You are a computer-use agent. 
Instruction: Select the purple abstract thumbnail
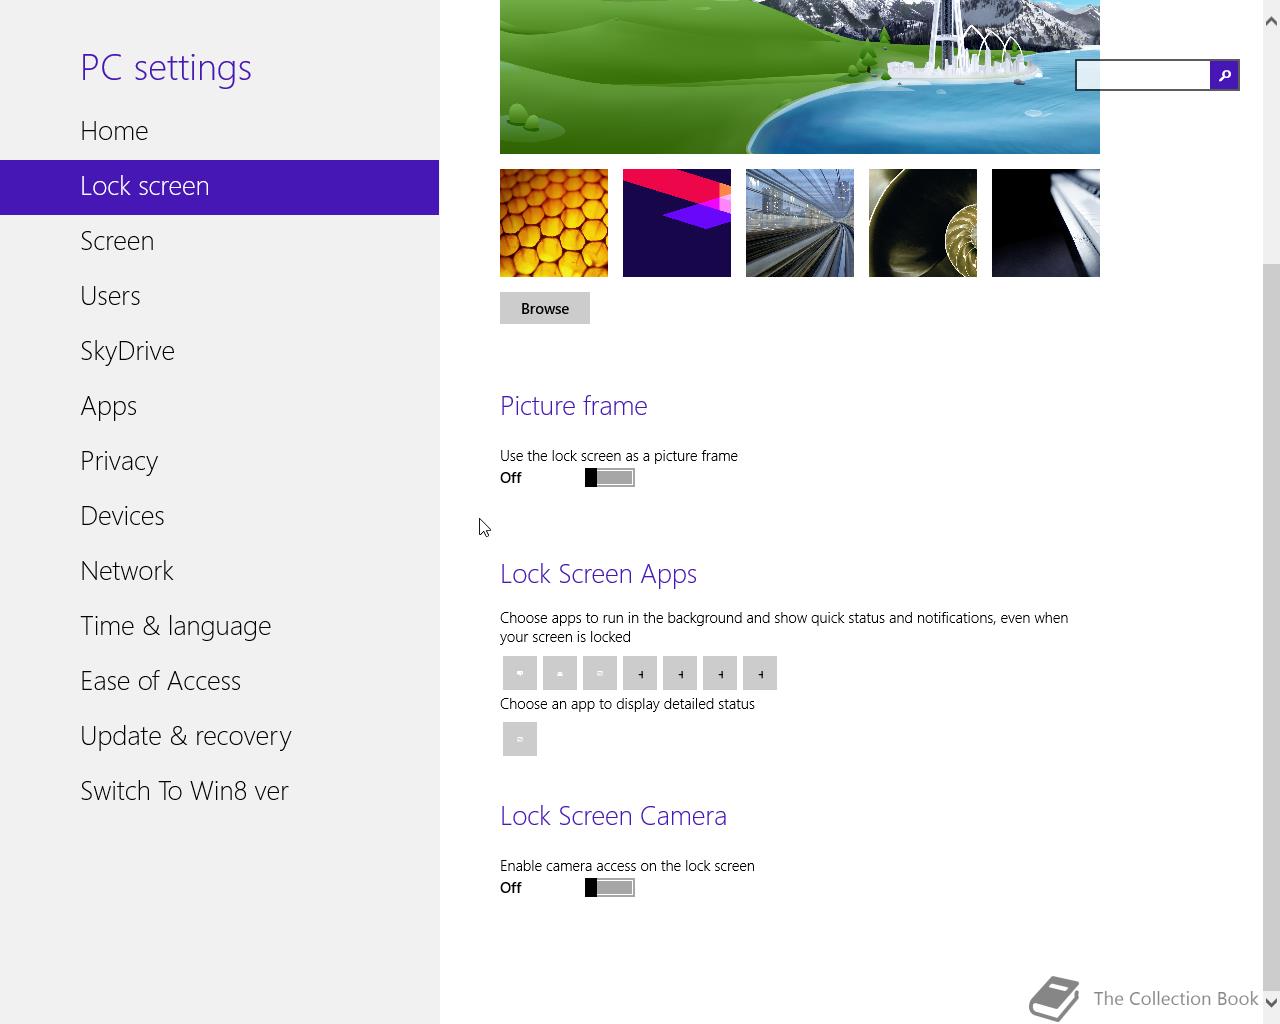677,223
